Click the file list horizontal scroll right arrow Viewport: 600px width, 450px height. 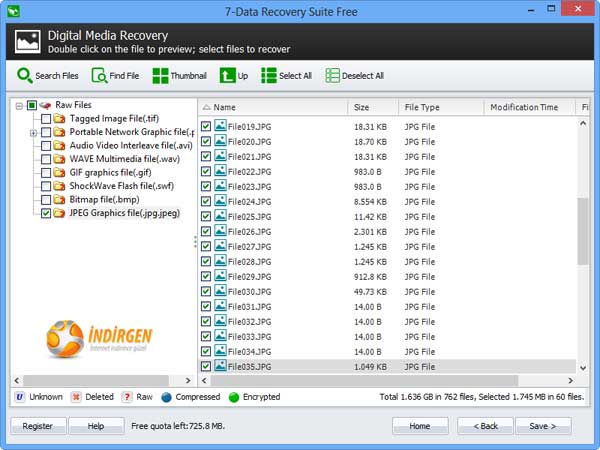tap(571, 380)
